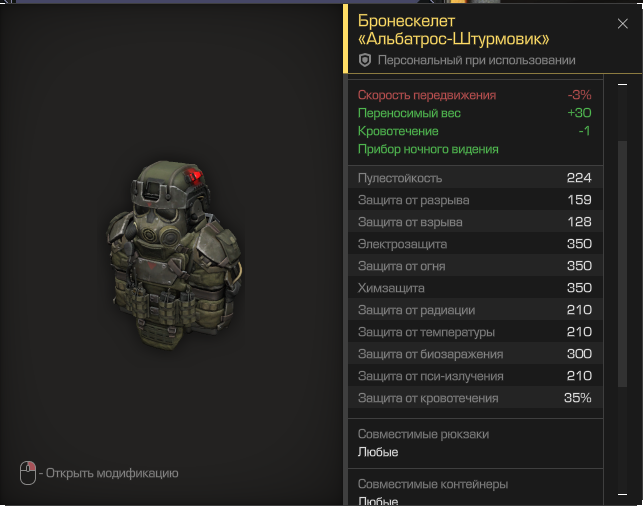Click the Совместимые контейнеры section header
Viewport: 643px width, 506px height.
[433, 484]
